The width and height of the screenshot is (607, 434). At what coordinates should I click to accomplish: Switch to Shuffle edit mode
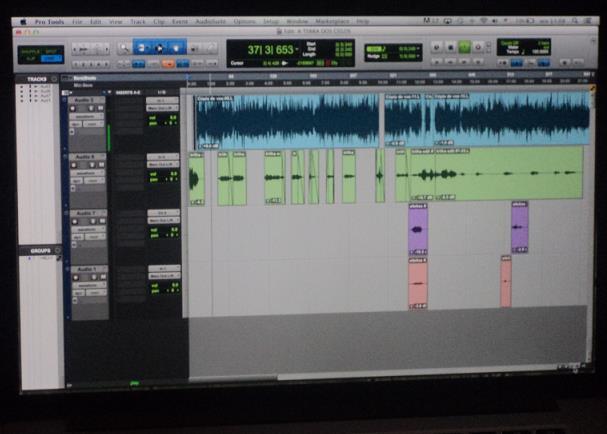pos(30,51)
